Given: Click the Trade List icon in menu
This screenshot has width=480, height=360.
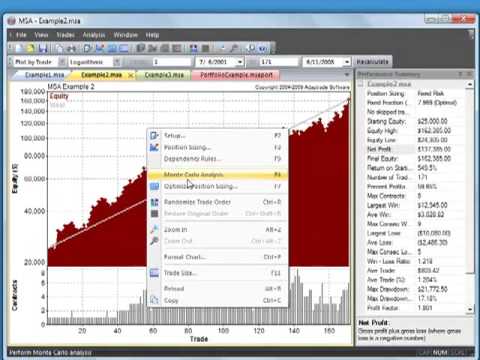Looking at the screenshot, I should tap(154, 273).
